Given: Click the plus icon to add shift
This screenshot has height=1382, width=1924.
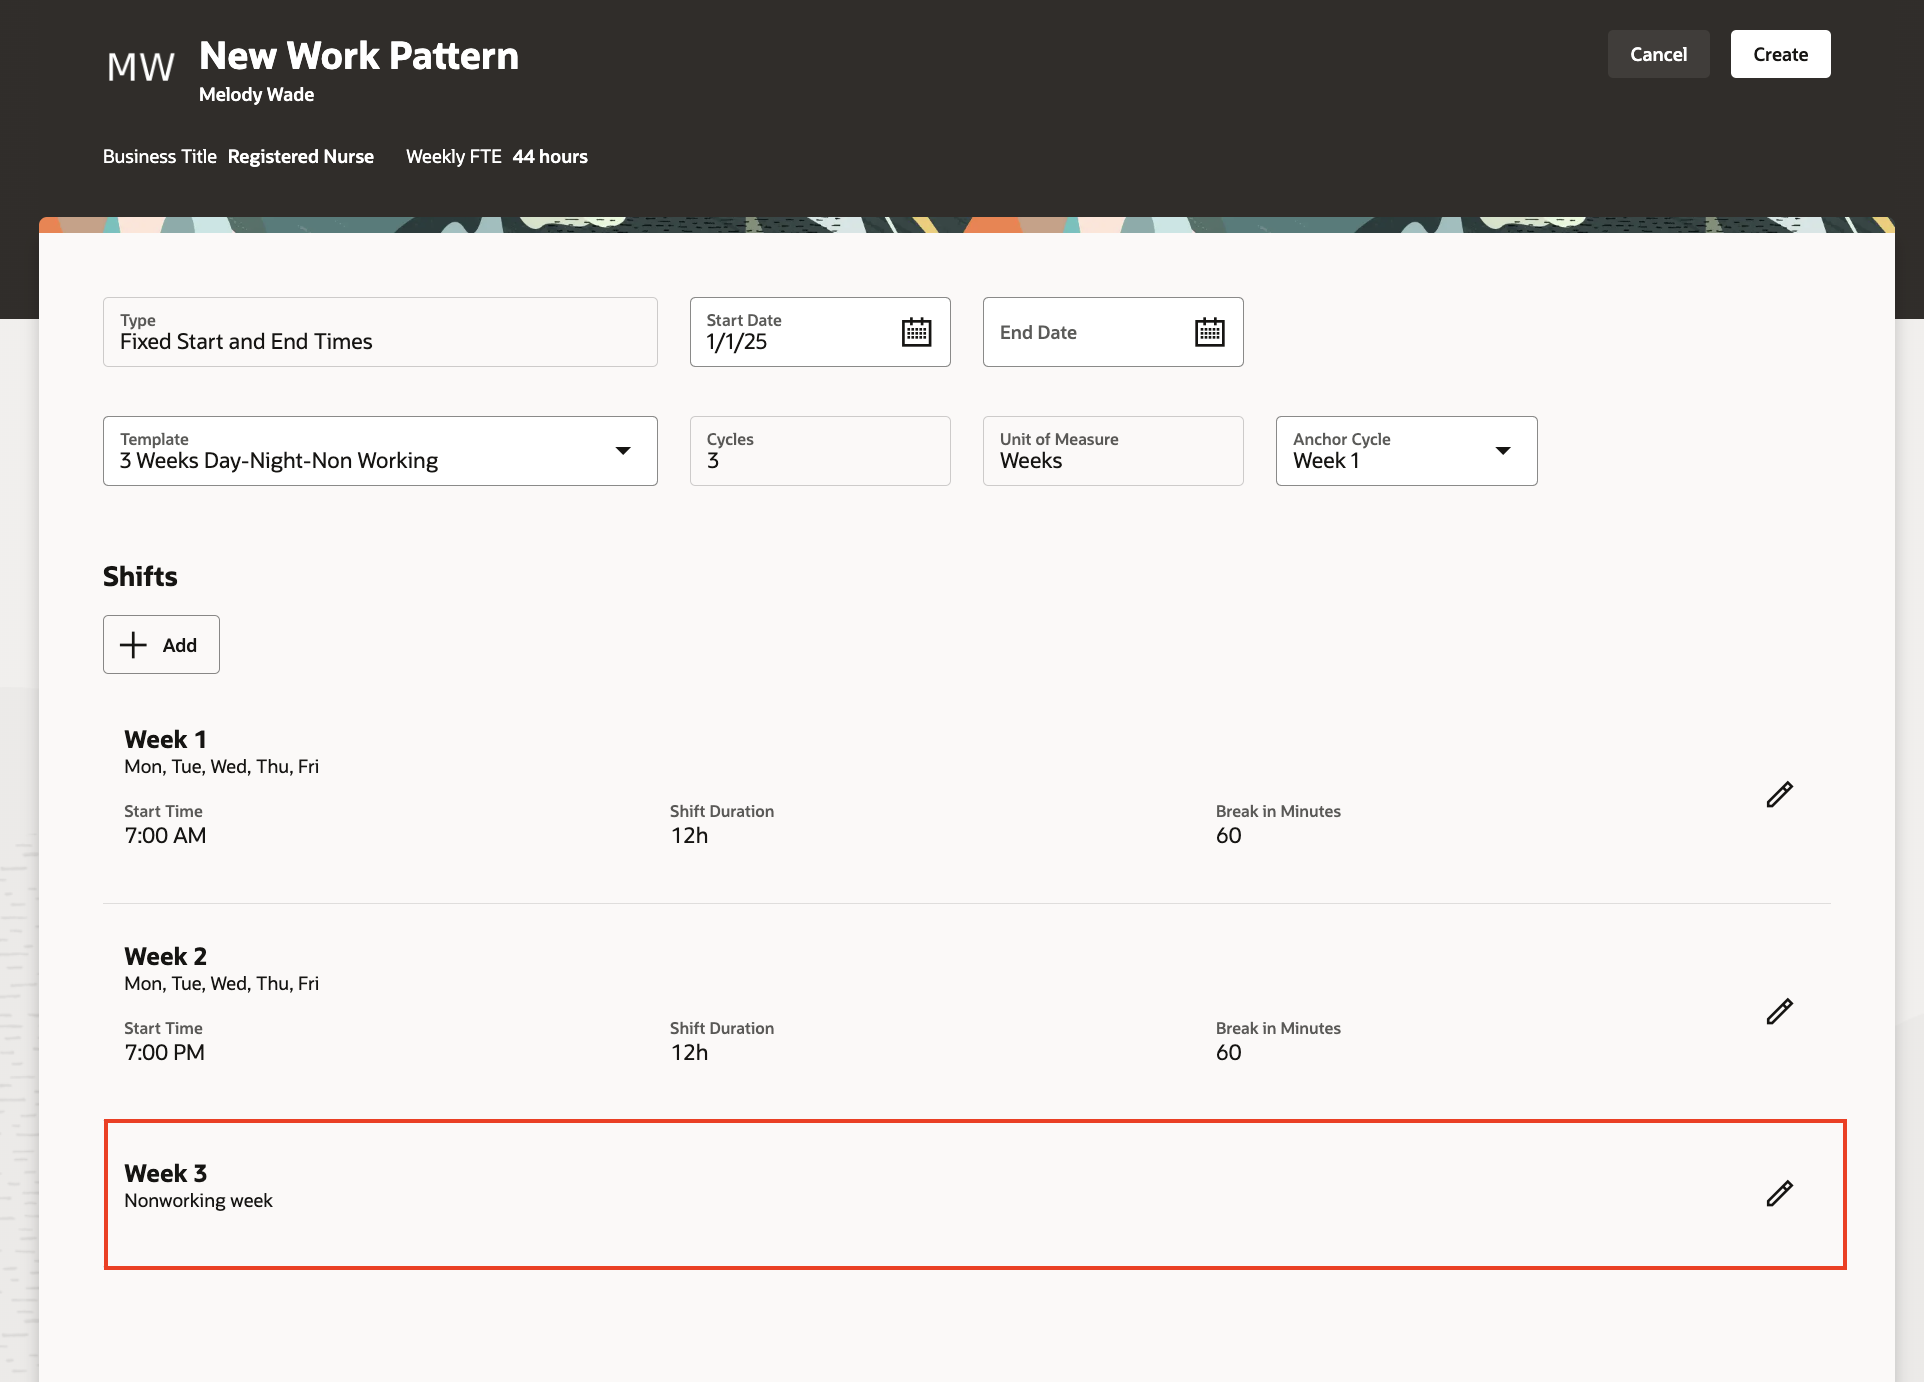Looking at the screenshot, I should tap(133, 645).
